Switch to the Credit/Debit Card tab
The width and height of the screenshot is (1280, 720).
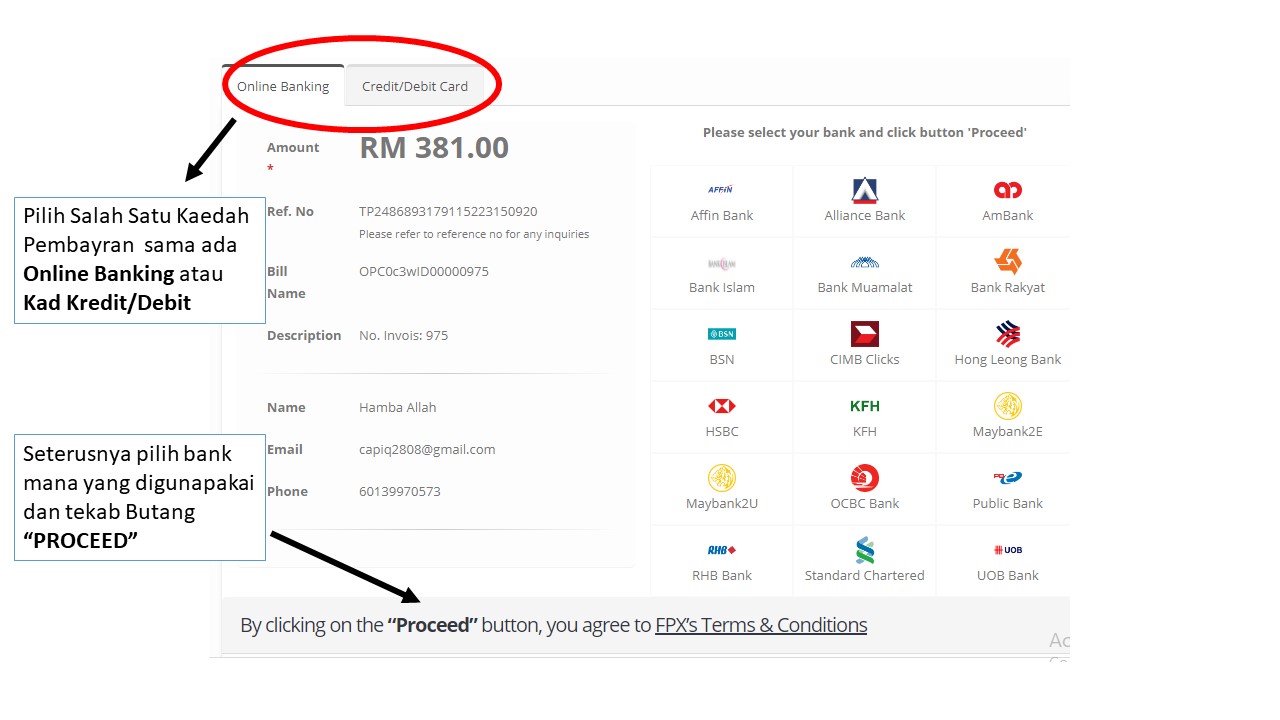[x=415, y=86]
